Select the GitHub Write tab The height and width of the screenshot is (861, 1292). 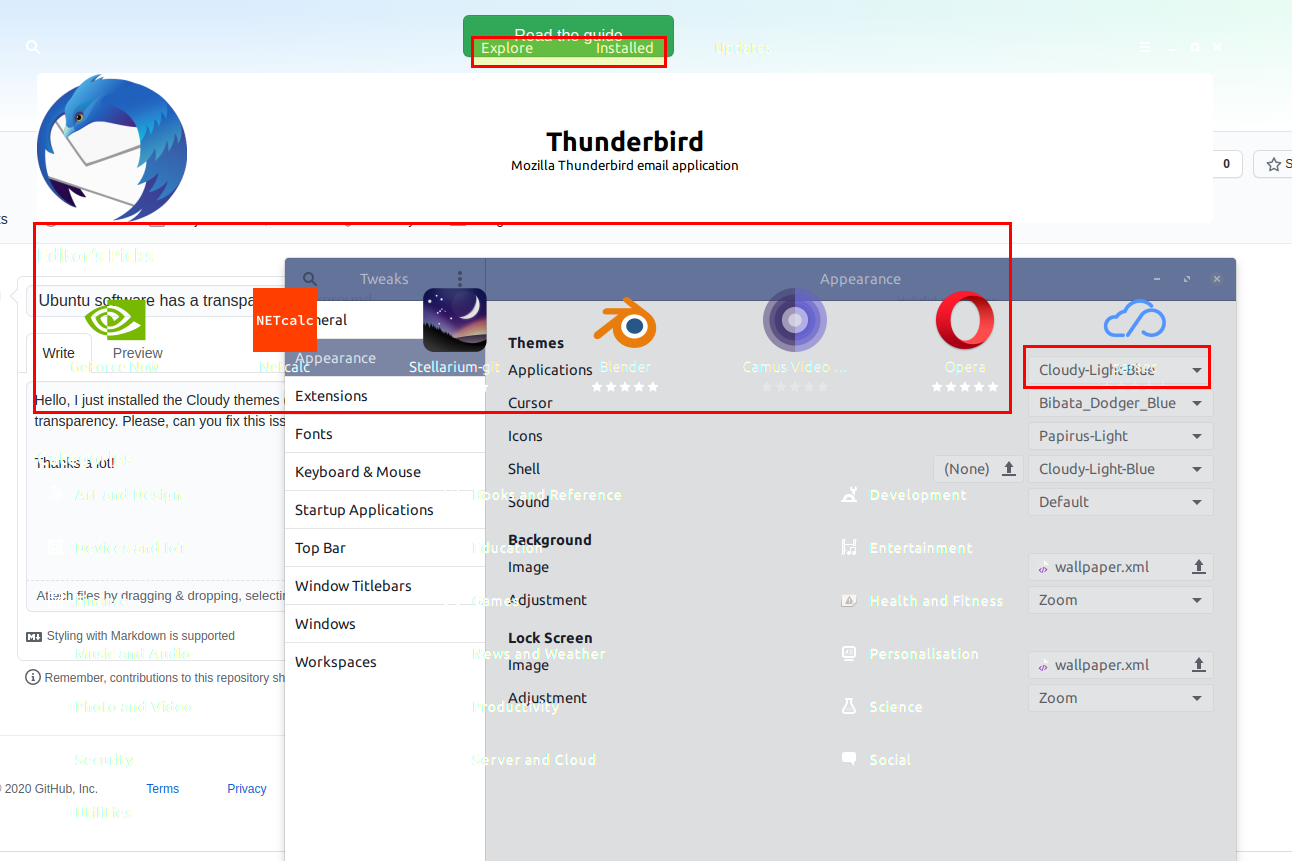(x=59, y=353)
